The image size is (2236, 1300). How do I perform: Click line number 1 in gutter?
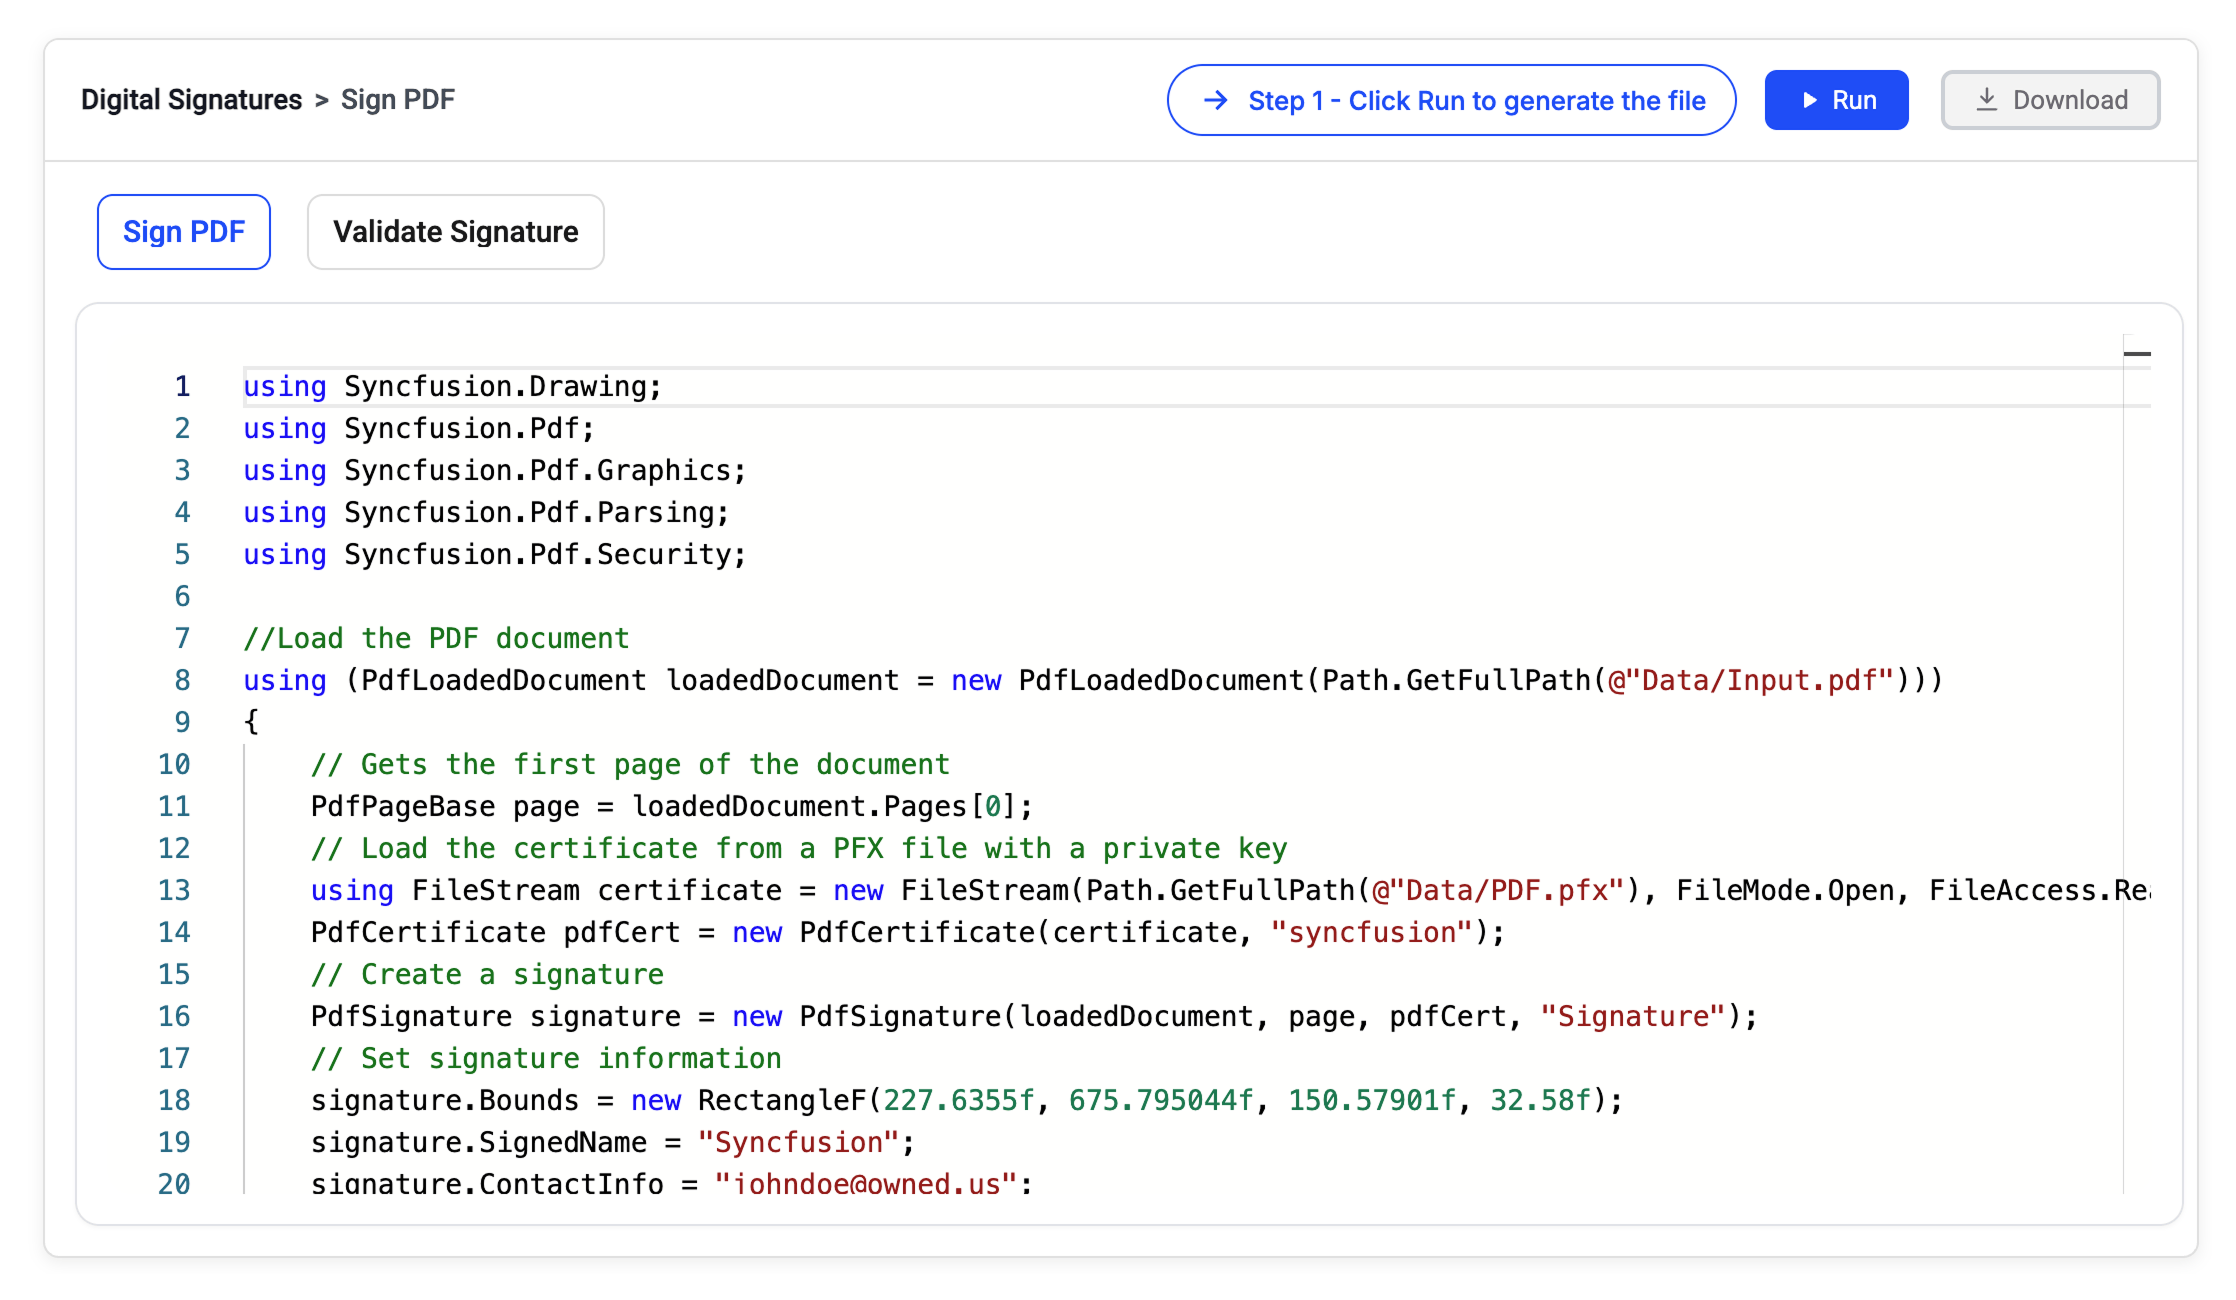(x=182, y=386)
